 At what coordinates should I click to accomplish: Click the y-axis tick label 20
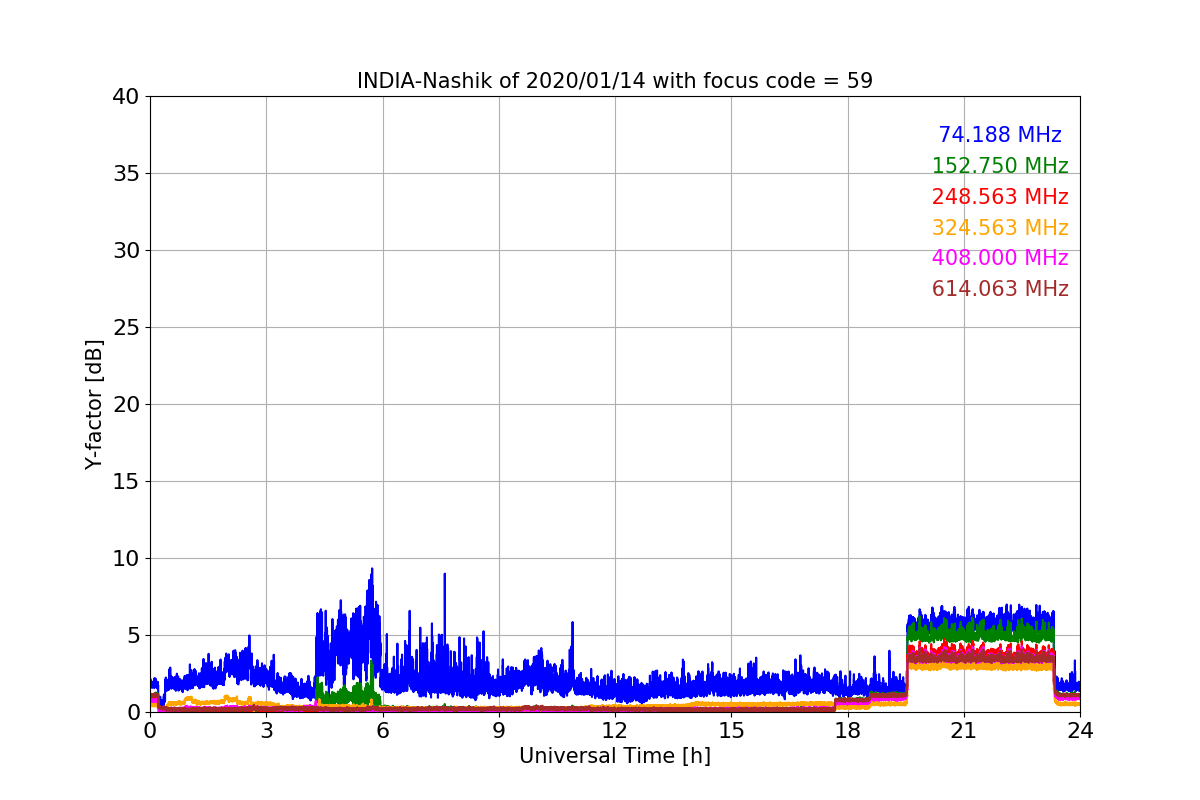click(126, 405)
